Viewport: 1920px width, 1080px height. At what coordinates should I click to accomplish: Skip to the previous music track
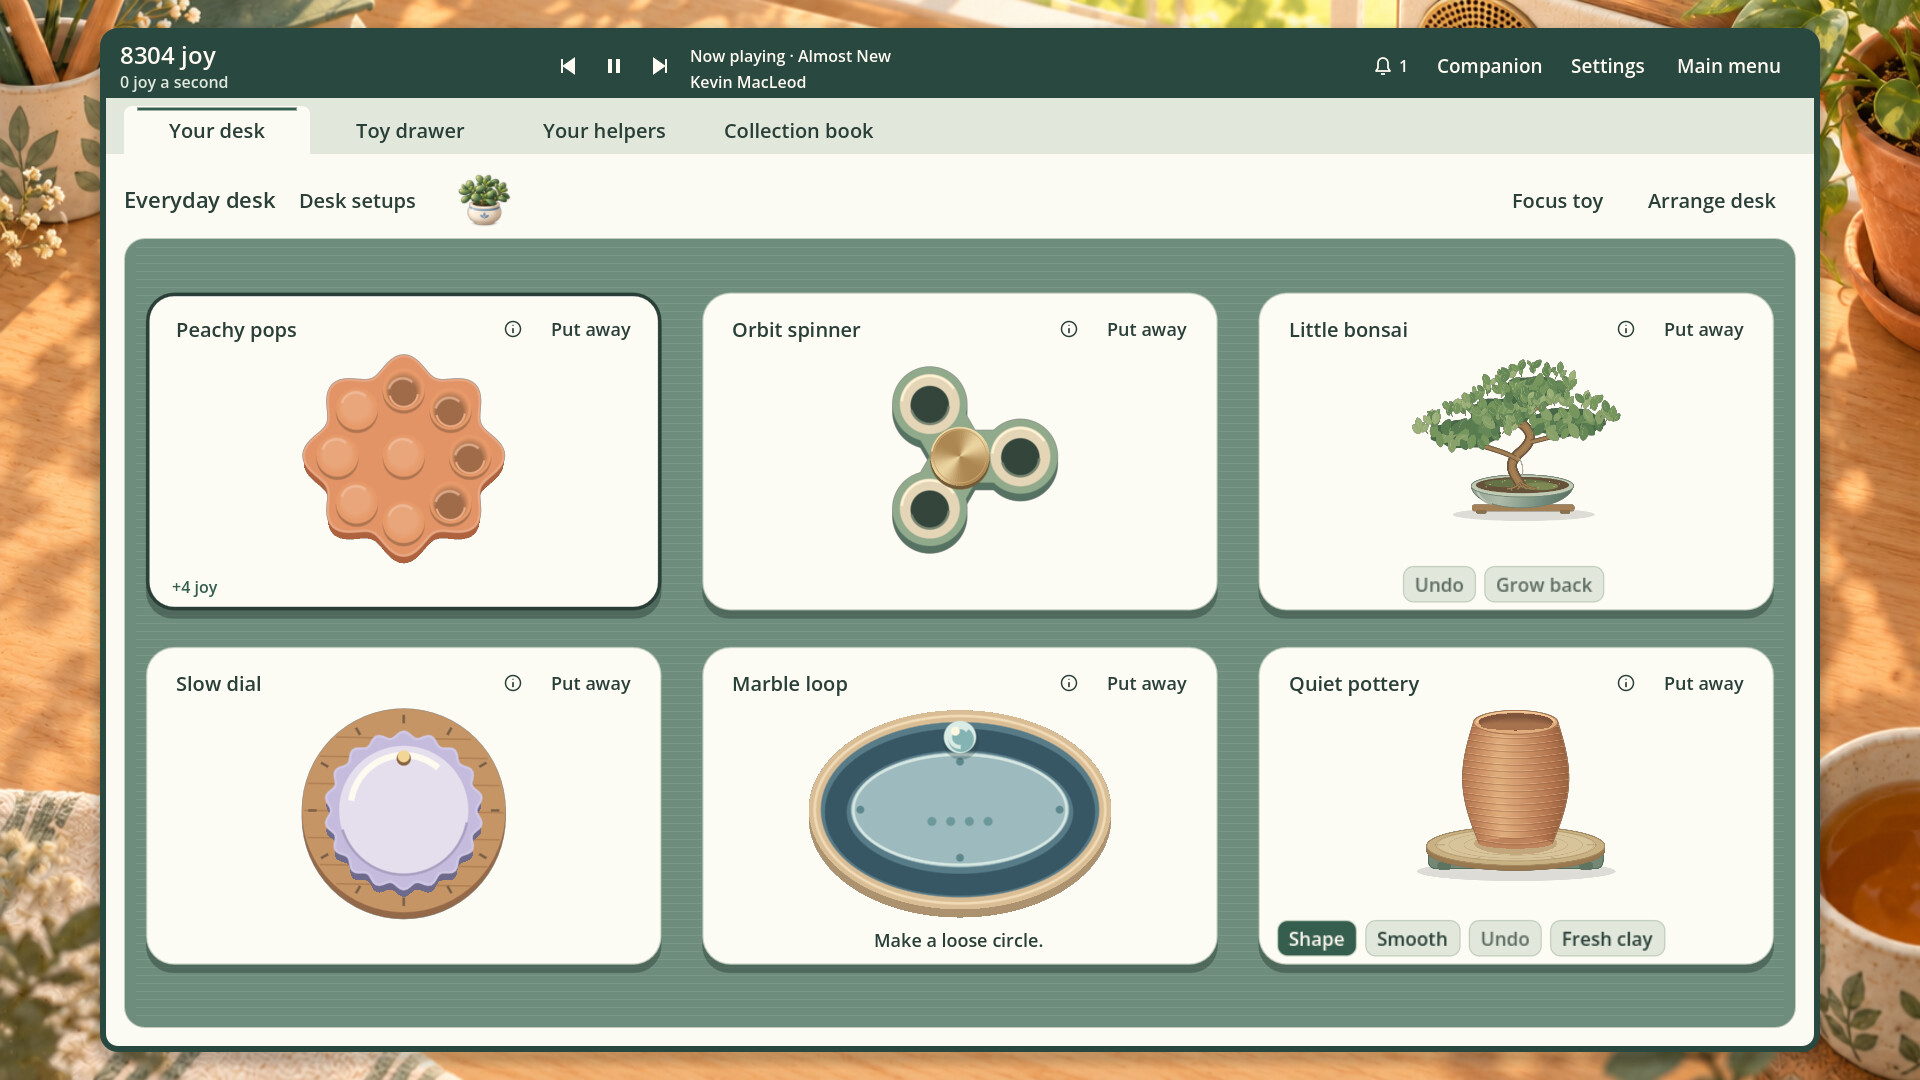[567, 66]
